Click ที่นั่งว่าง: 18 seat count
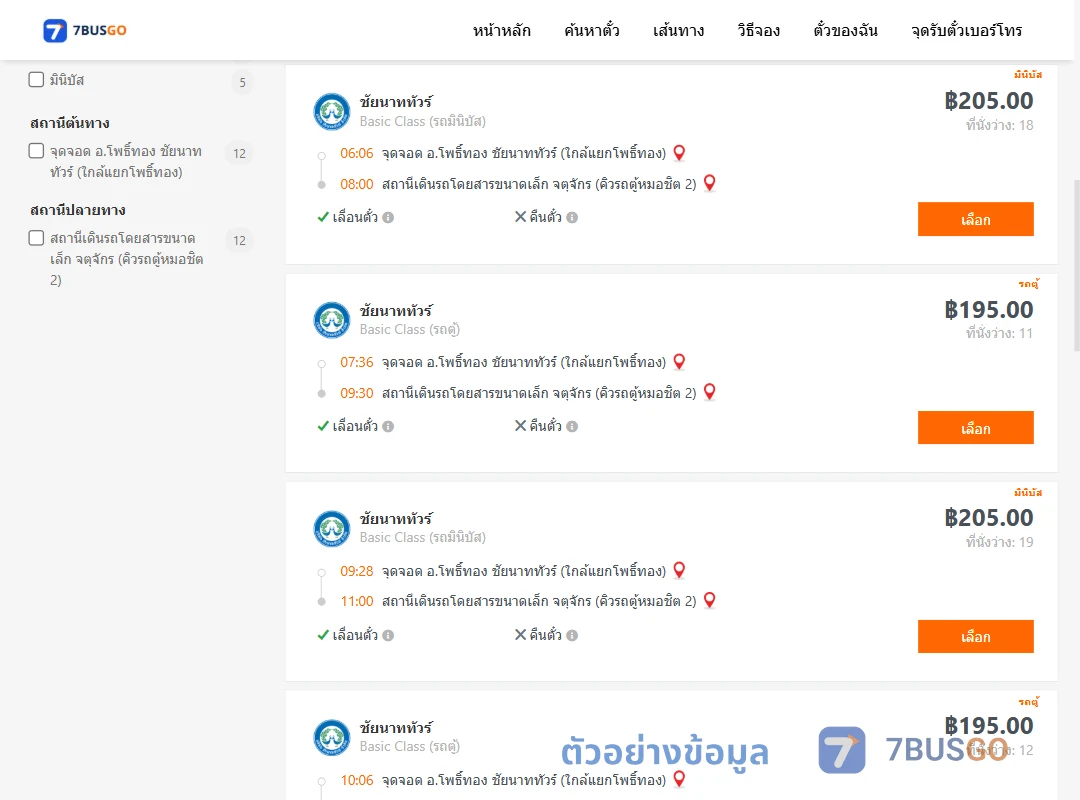The width and height of the screenshot is (1080, 800). point(999,125)
